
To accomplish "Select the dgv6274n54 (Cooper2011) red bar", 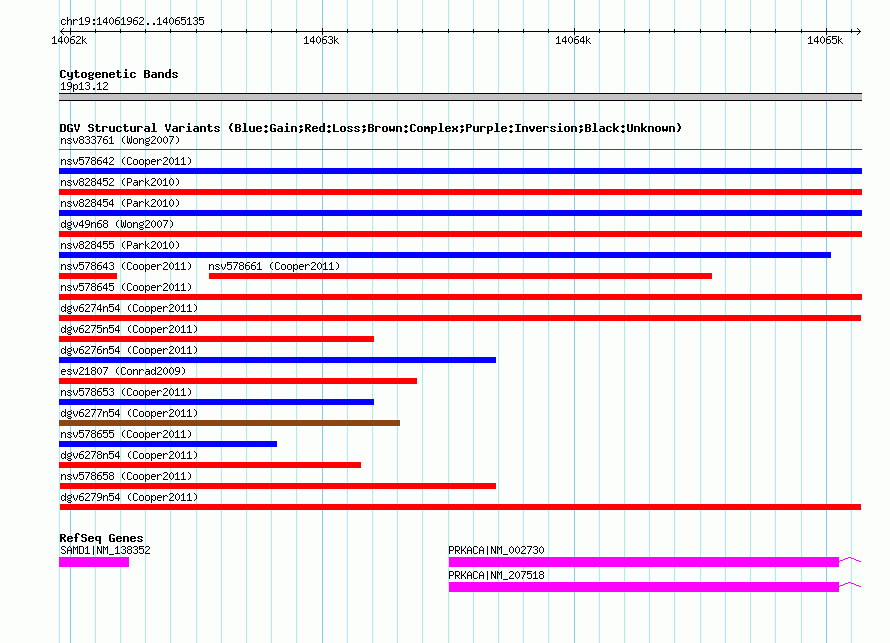I will pos(460,318).
